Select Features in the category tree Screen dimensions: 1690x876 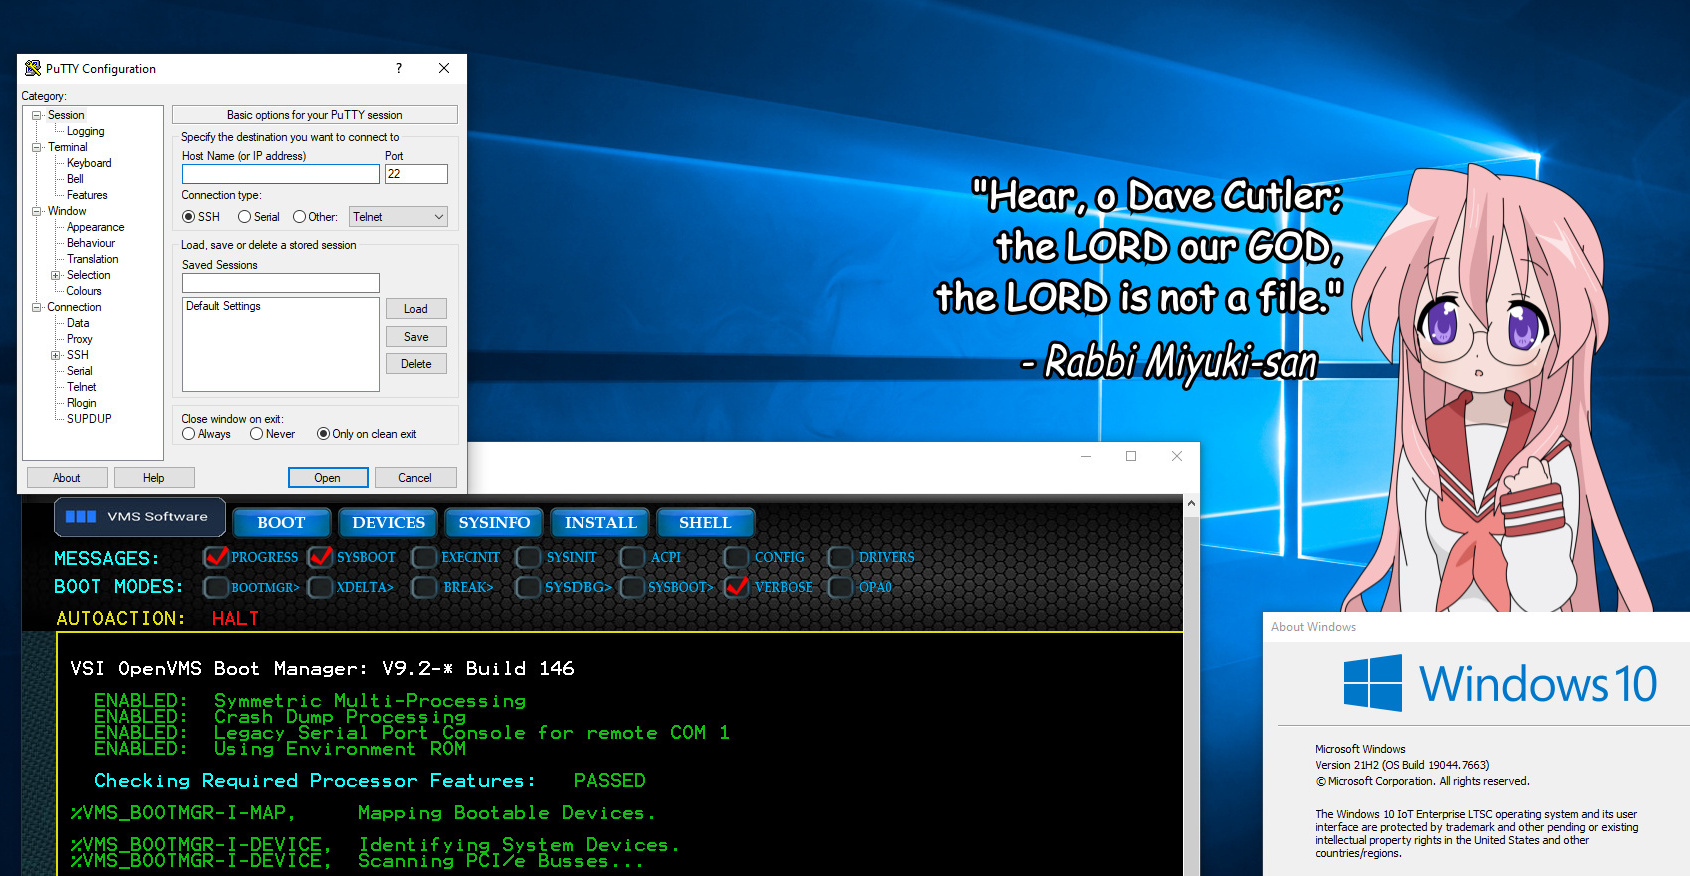(x=87, y=195)
